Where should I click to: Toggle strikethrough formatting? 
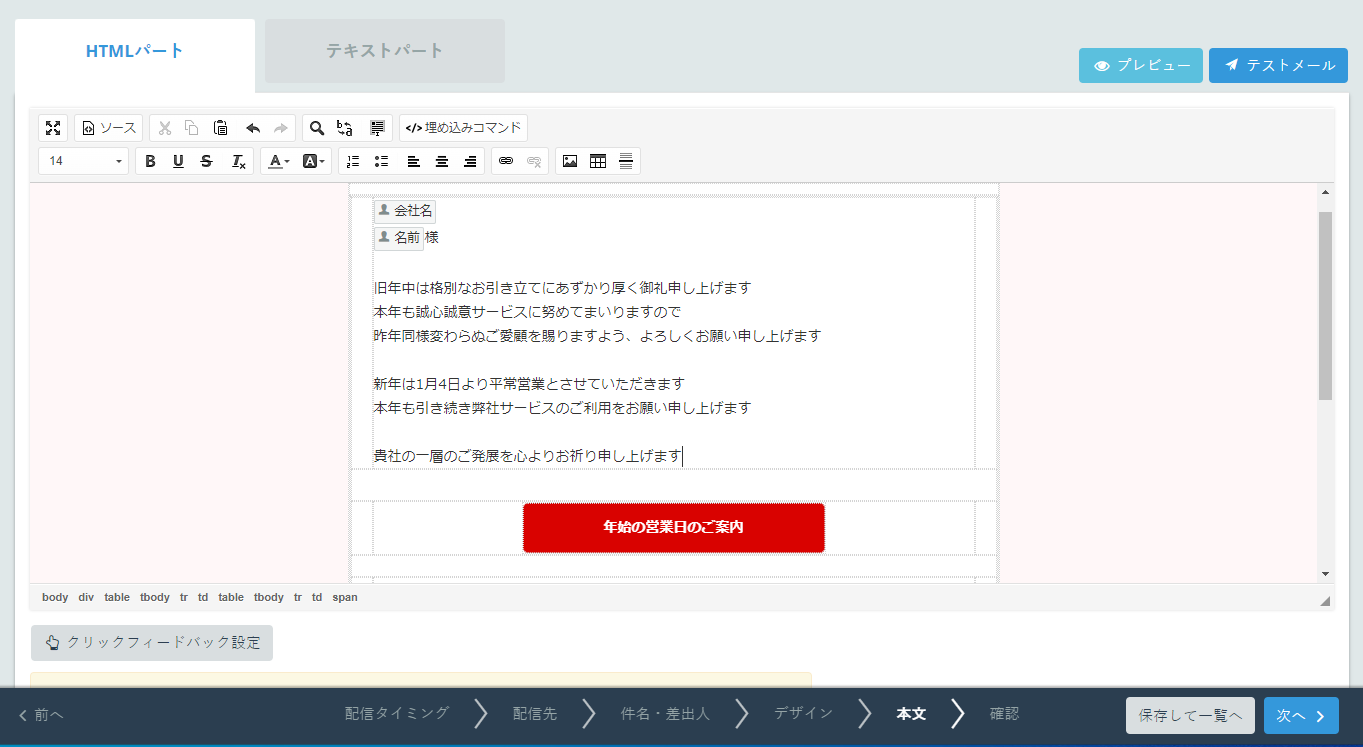(x=206, y=161)
